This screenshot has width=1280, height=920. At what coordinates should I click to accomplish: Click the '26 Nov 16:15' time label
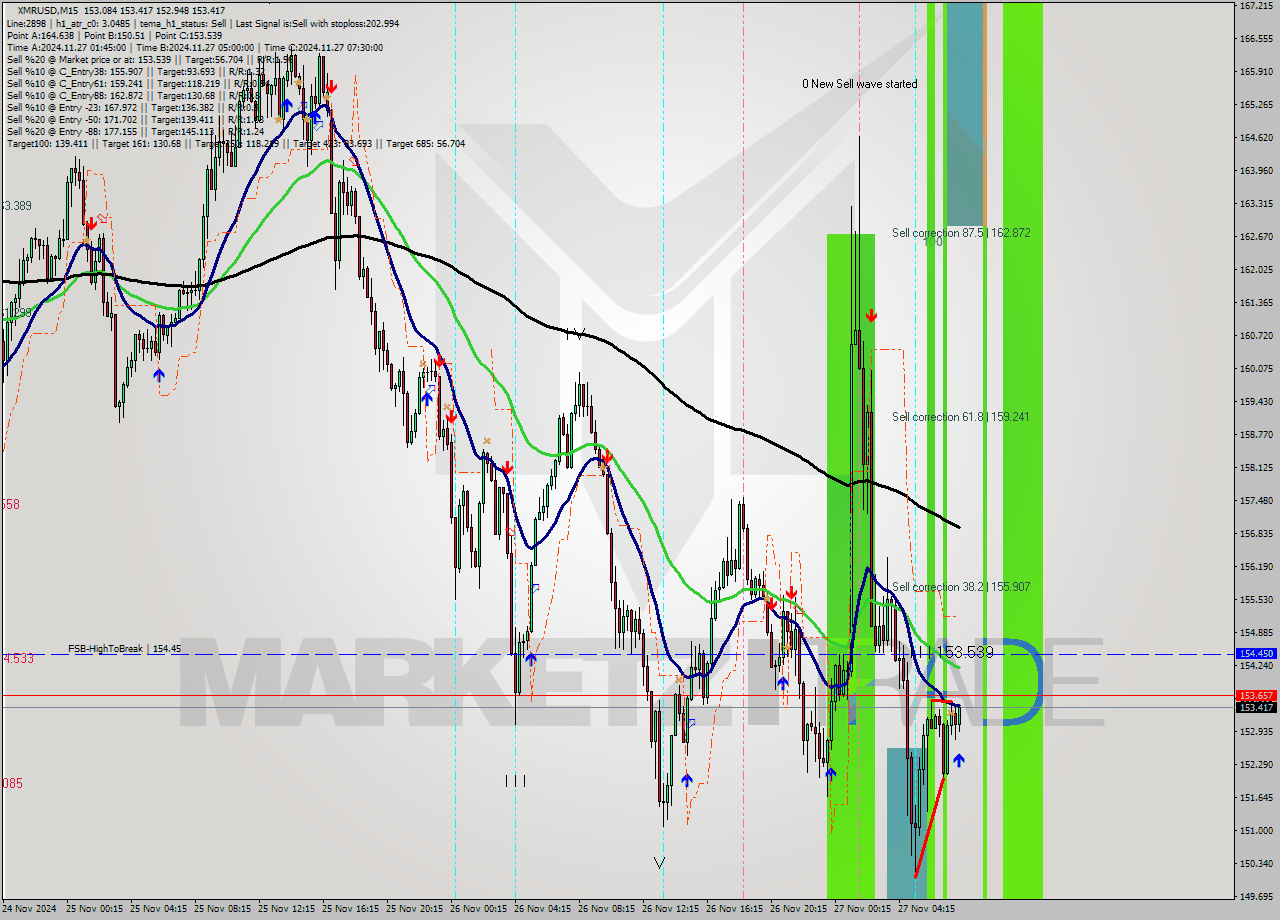(734, 909)
